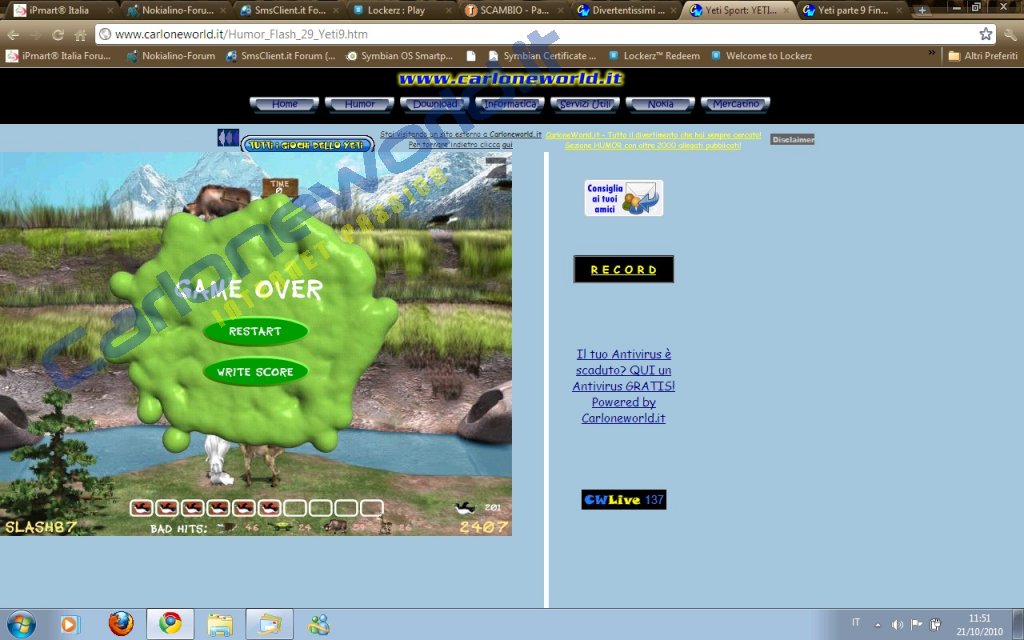Click the Download site menu button
This screenshot has width=1024, height=640.
point(434,104)
